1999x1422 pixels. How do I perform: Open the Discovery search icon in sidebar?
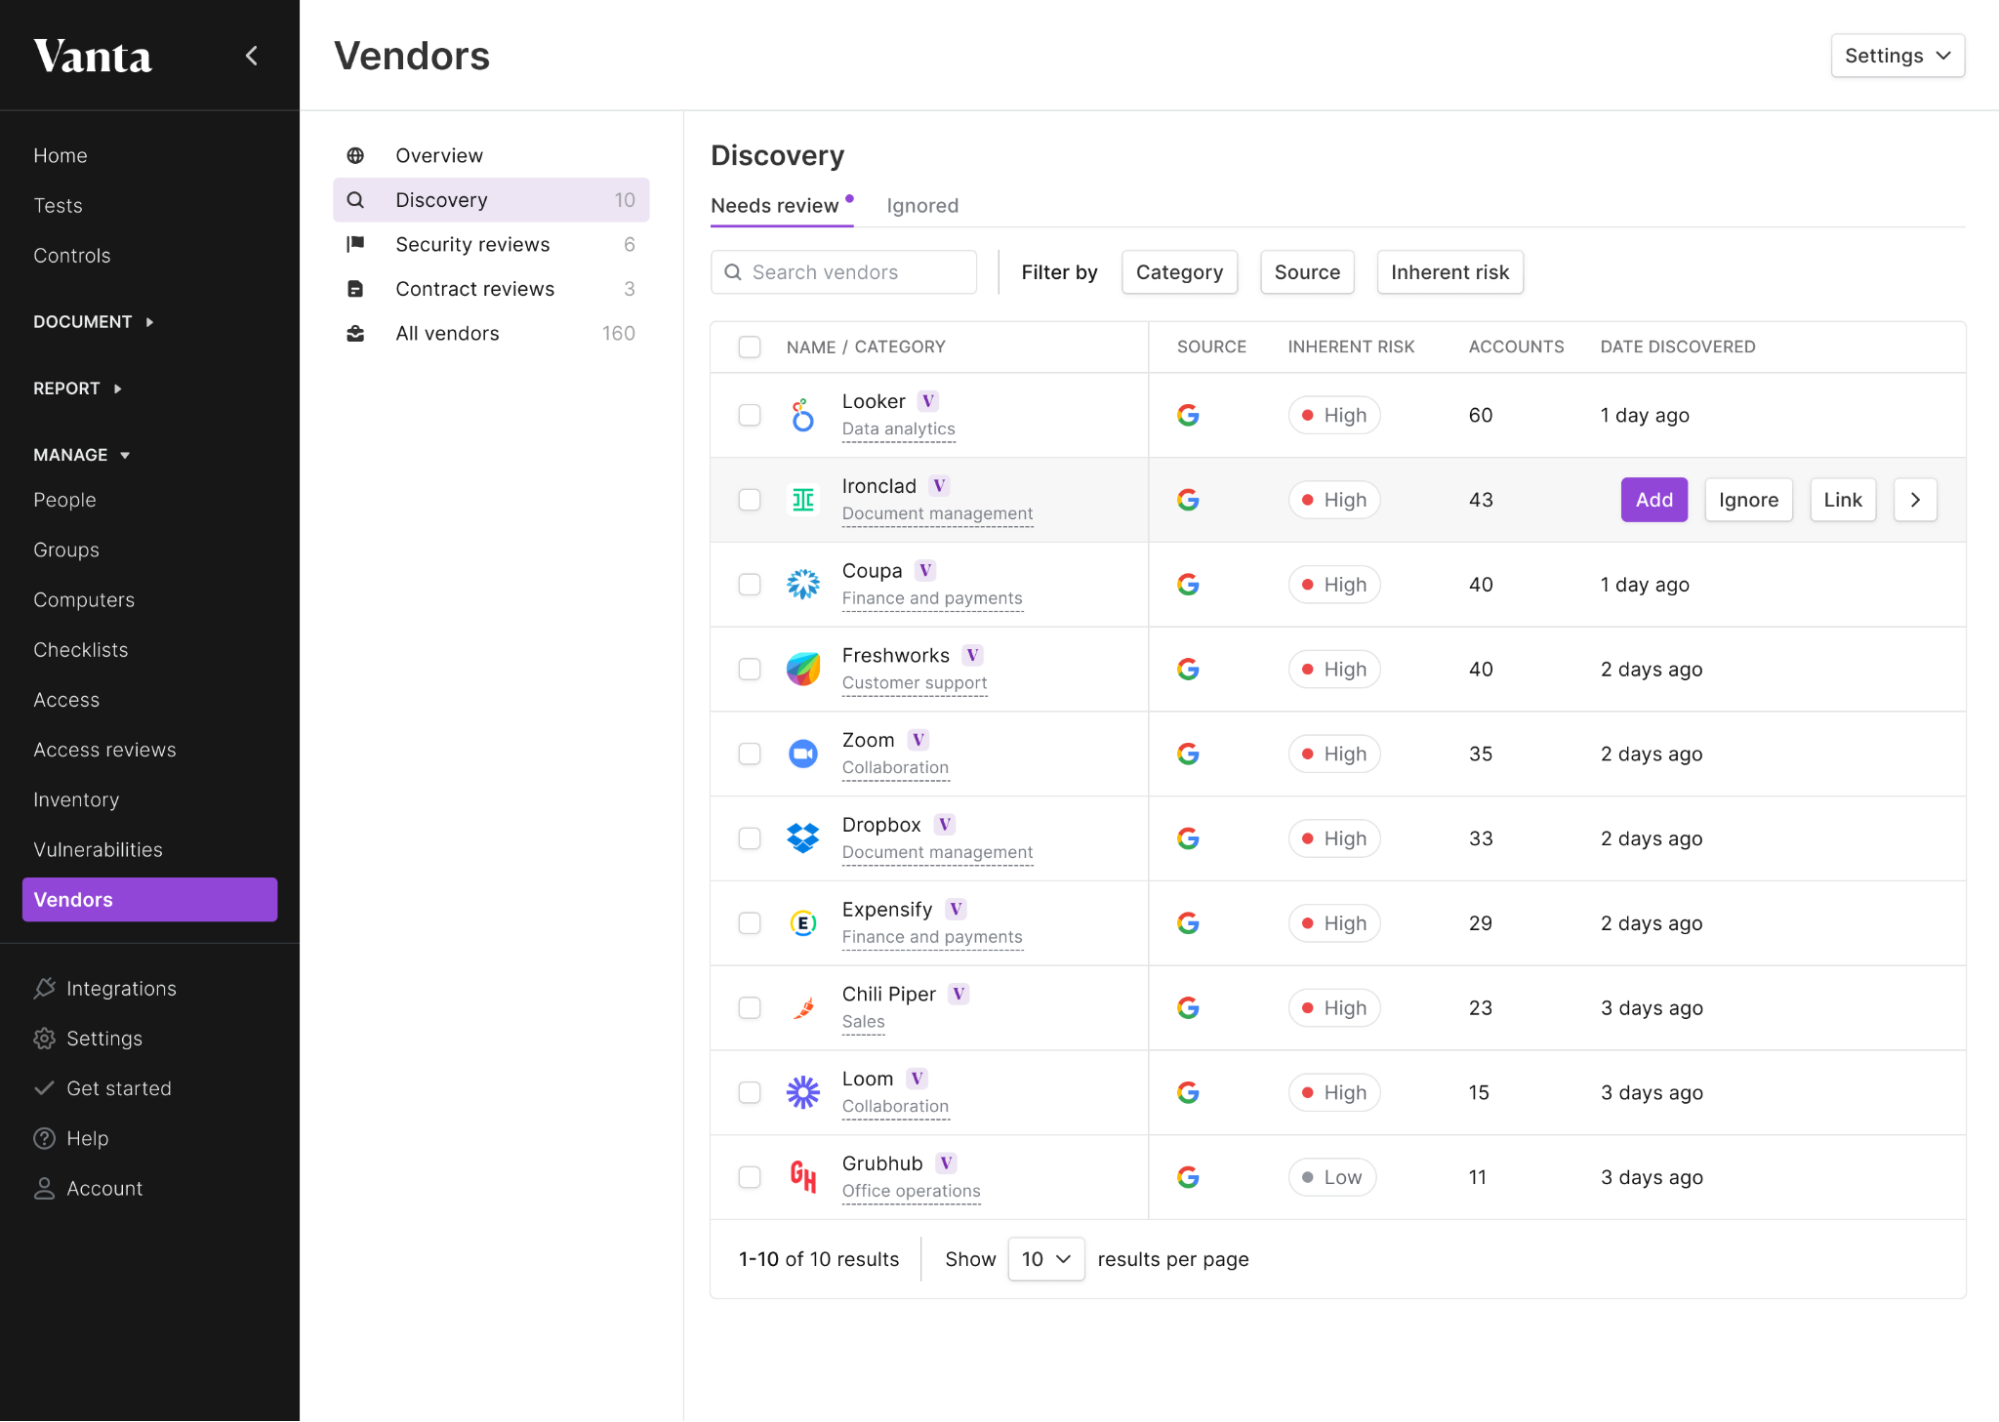click(355, 199)
